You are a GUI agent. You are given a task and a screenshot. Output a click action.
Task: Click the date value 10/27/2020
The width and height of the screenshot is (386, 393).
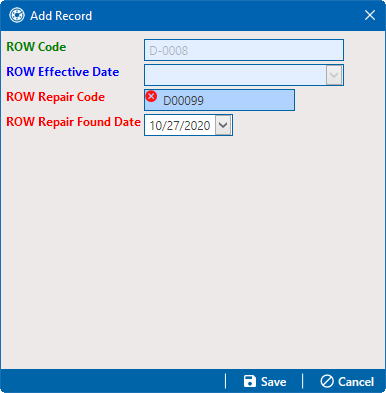coord(180,126)
